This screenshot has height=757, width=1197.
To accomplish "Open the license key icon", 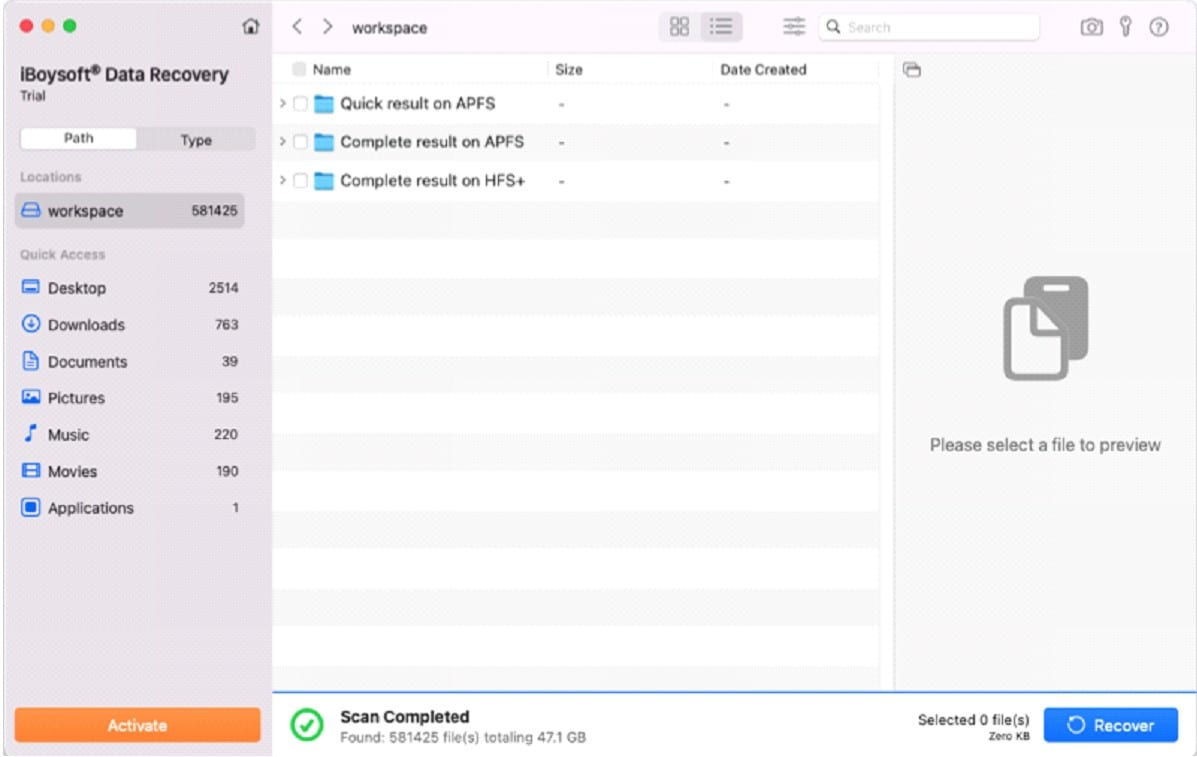I will [1125, 28].
